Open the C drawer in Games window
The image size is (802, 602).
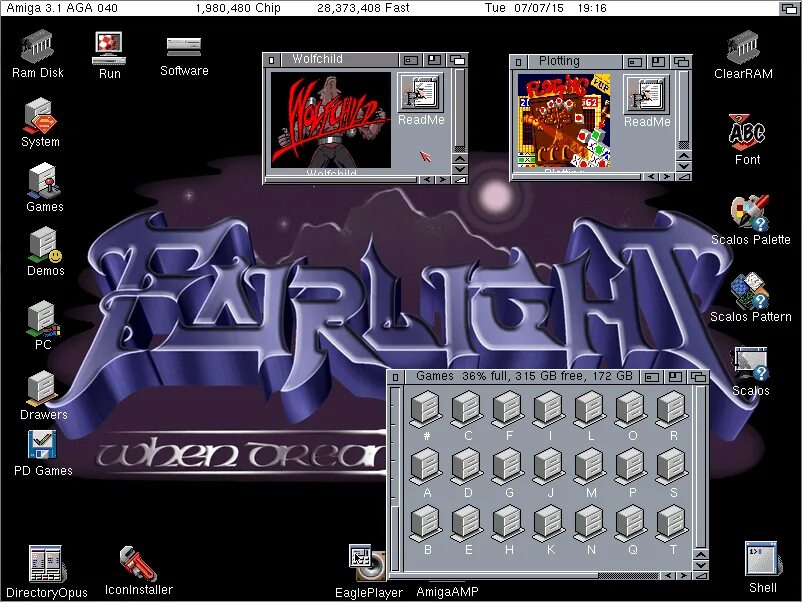467,415
